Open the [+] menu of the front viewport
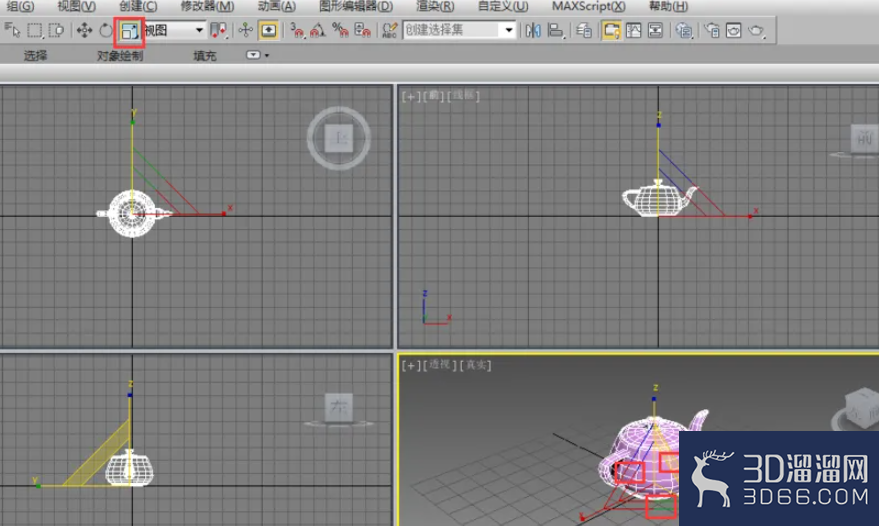This screenshot has height=526, width=879. tap(411, 96)
